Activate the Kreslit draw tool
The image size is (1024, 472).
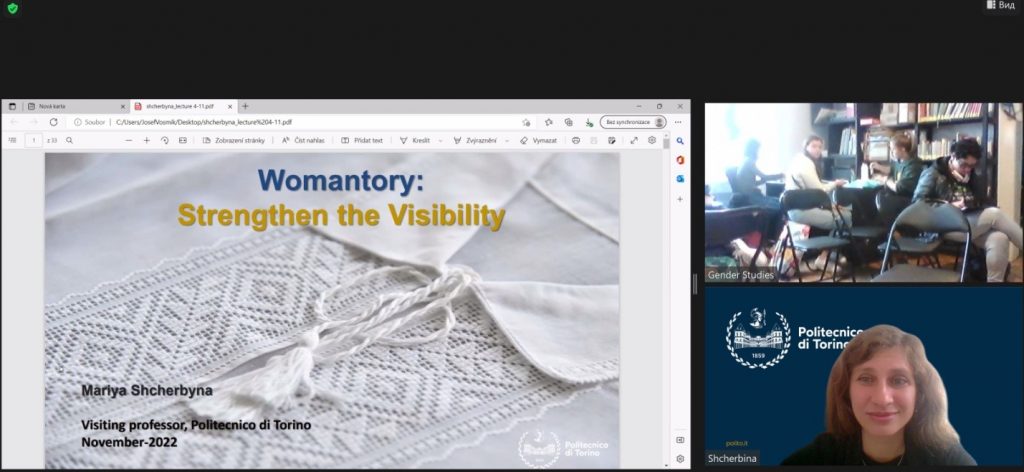coord(415,140)
